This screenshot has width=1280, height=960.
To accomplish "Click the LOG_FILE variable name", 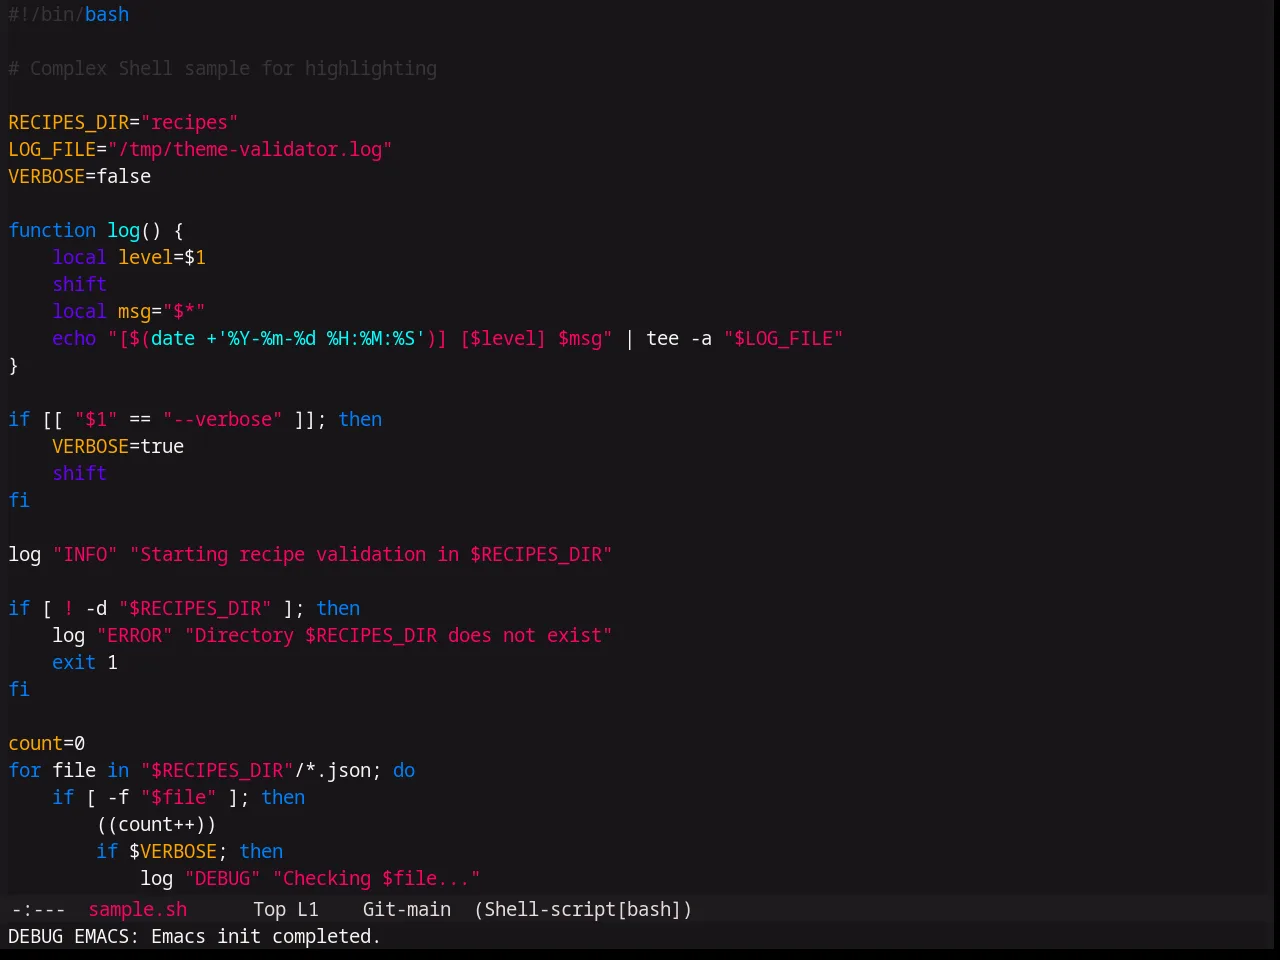I will (x=52, y=149).
